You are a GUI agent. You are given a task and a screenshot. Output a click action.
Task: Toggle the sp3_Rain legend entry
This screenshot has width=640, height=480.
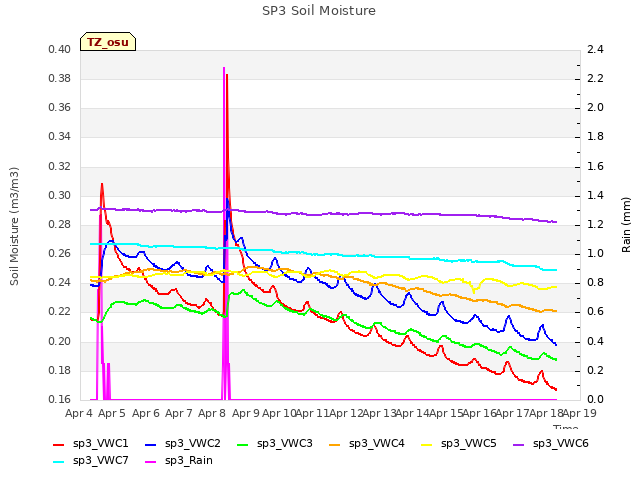tap(179, 460)
